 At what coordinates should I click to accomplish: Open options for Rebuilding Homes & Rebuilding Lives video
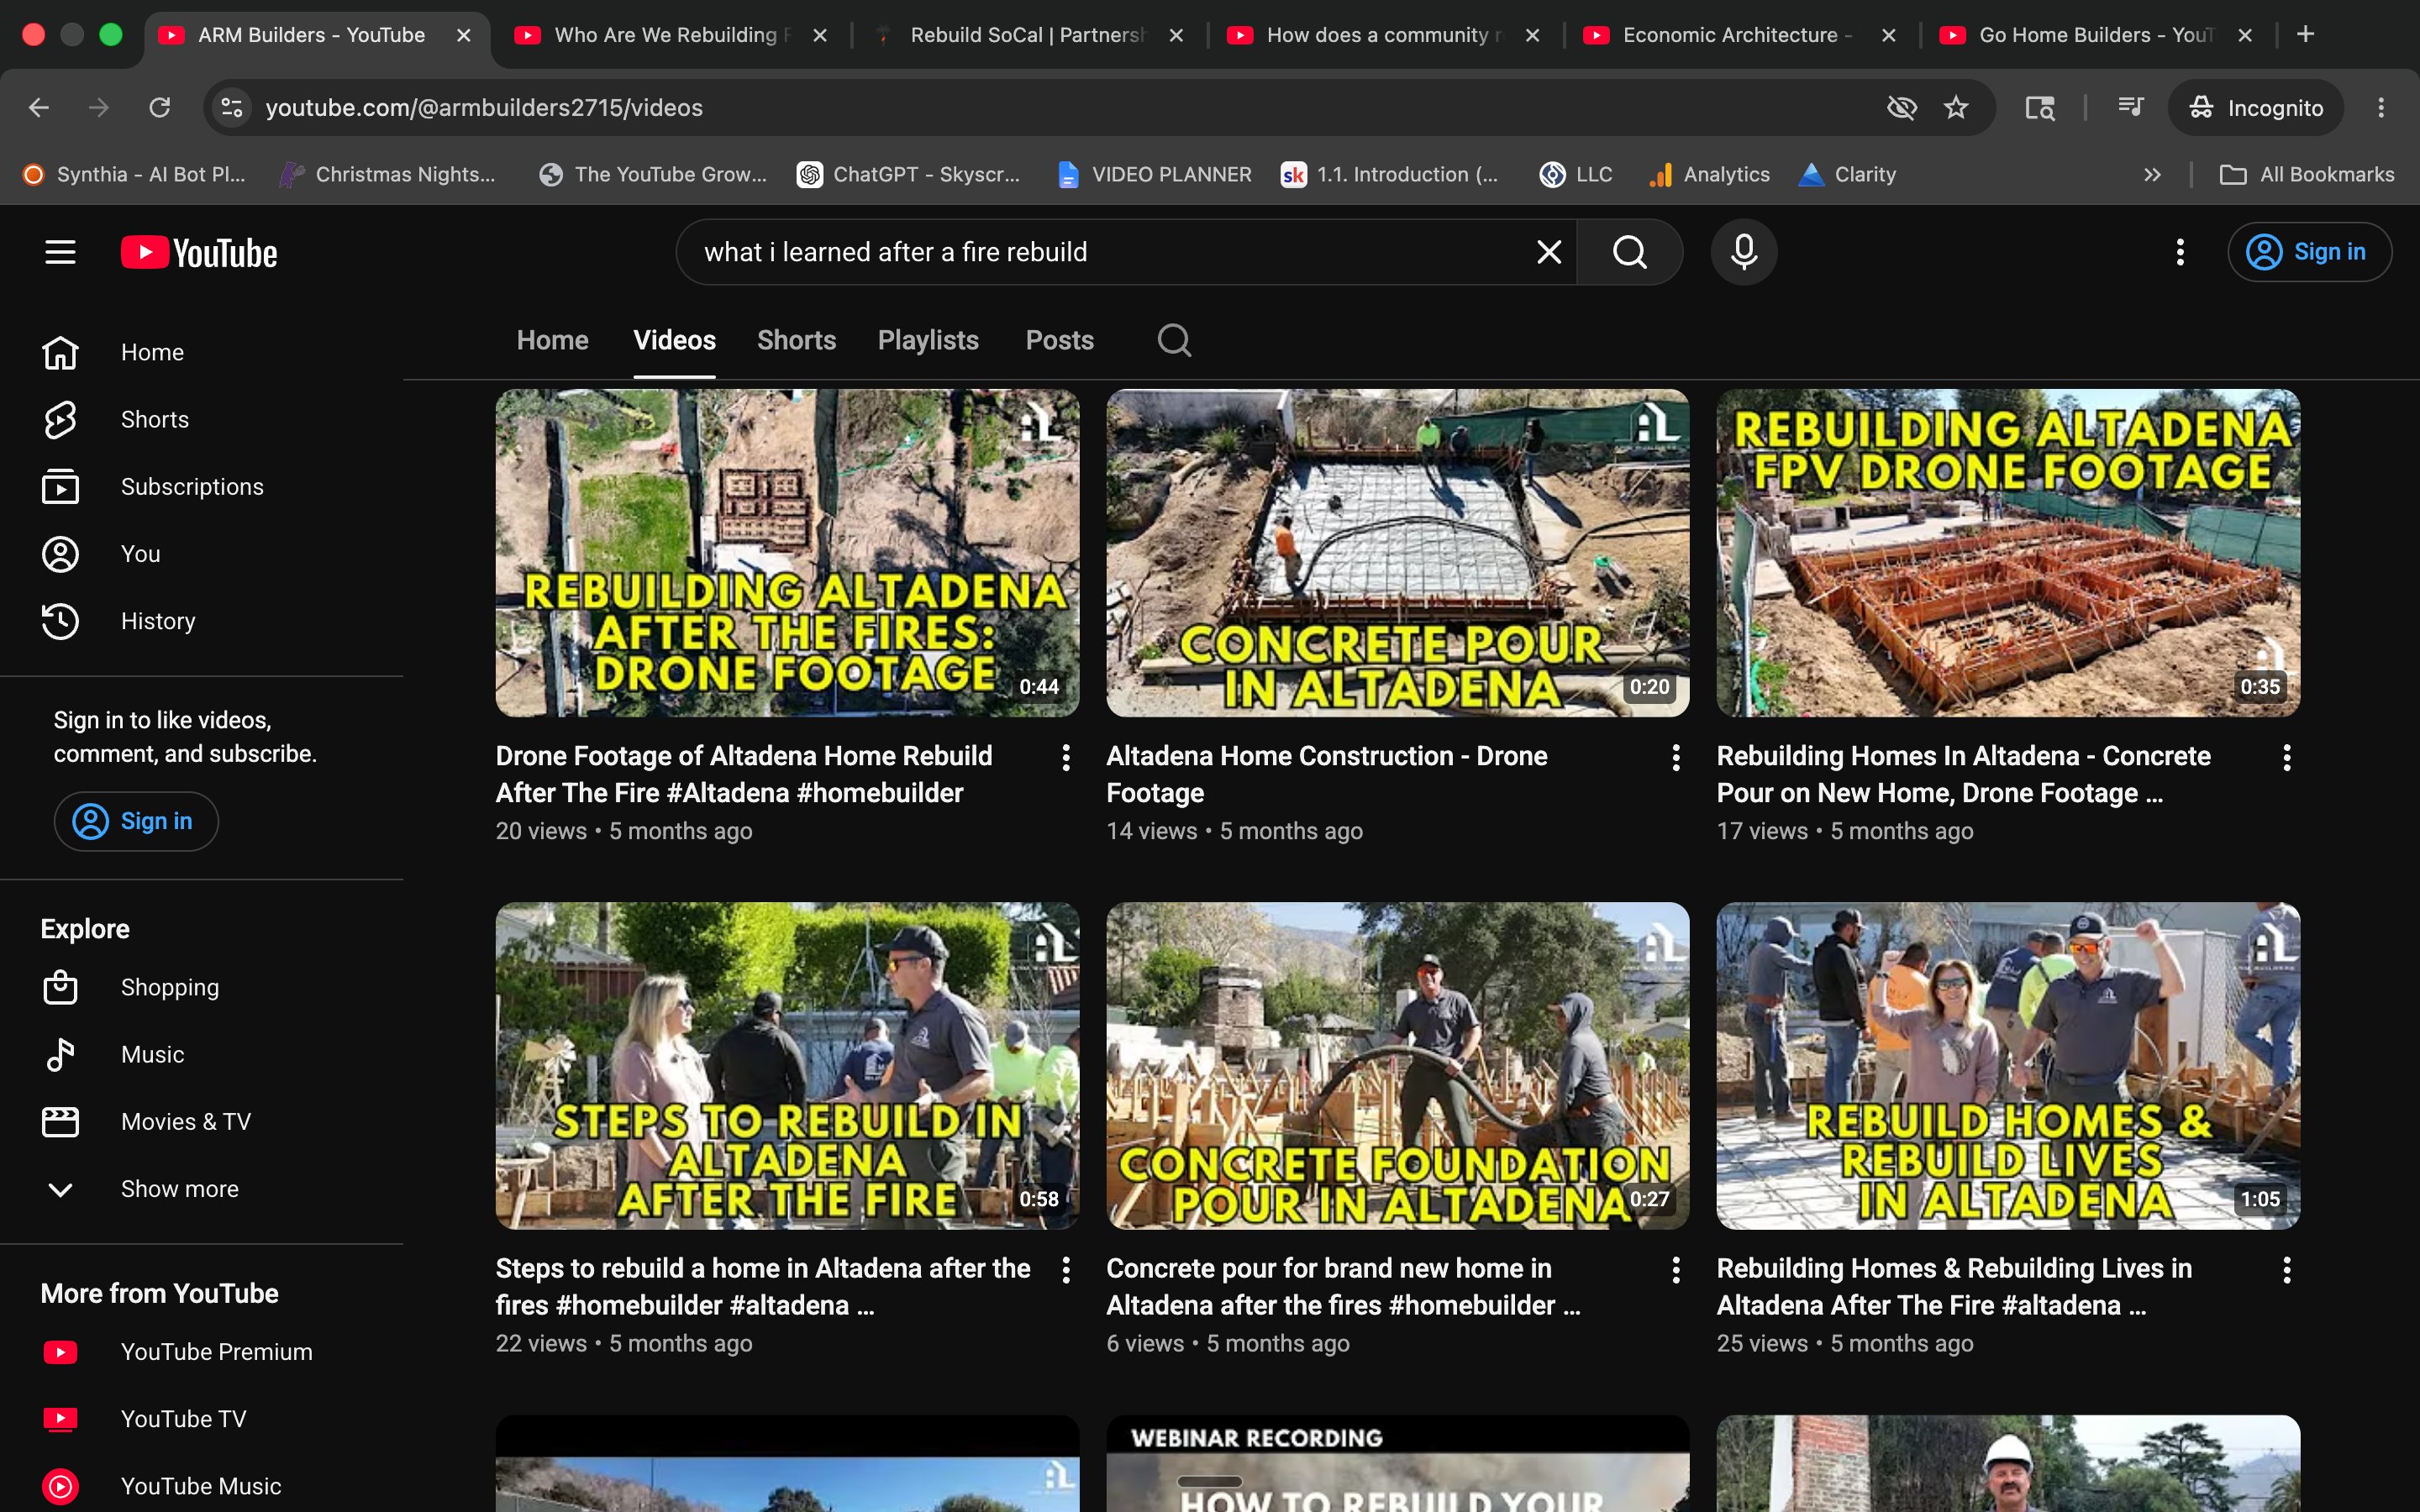(x=2286, y=1270)
